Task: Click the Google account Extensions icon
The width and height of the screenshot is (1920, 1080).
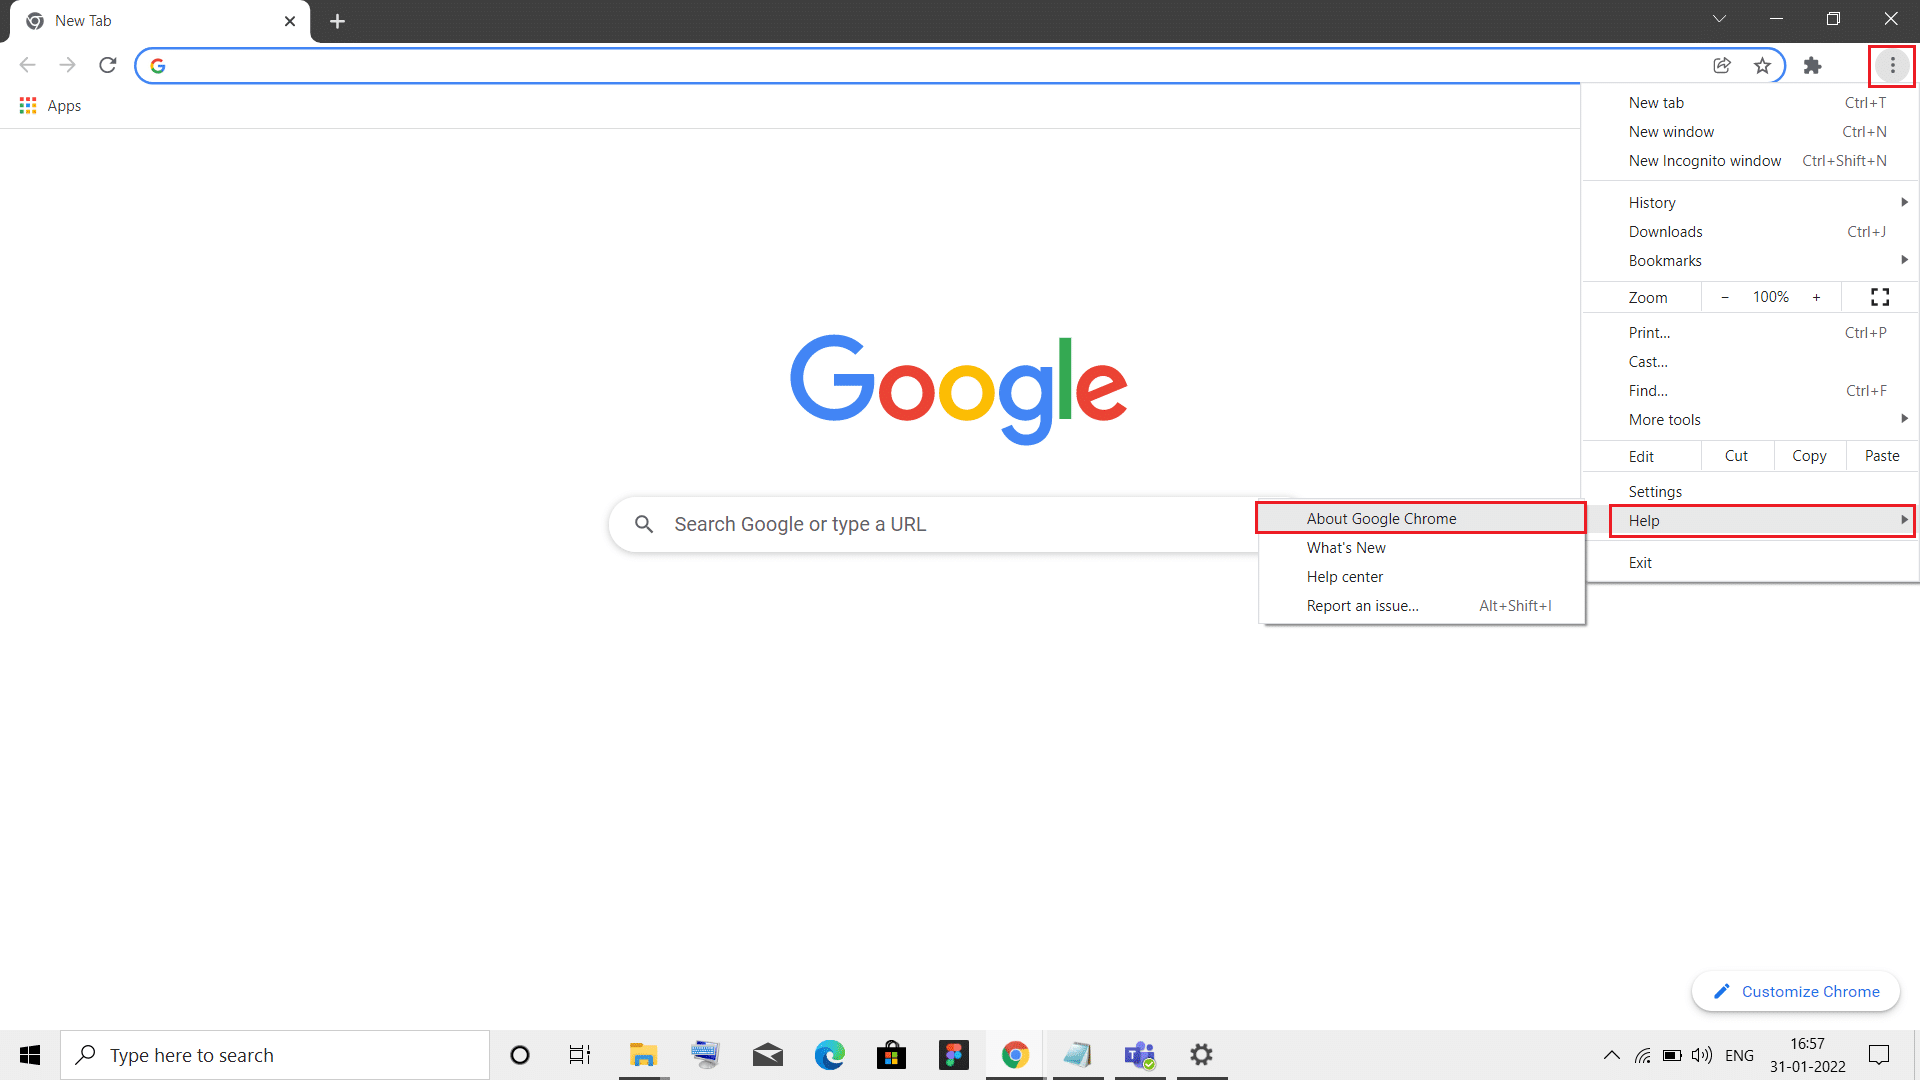Action: coord(1813,65)
